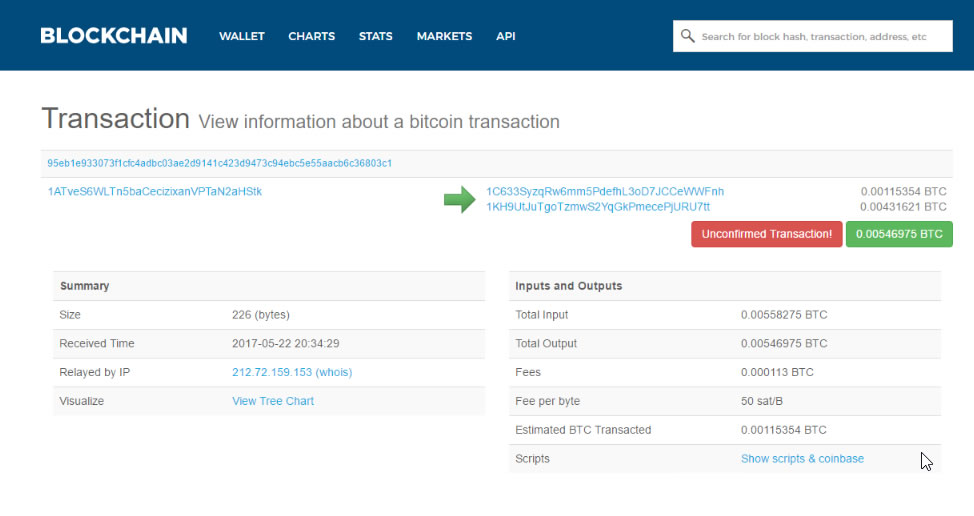Open output address 1KH9UtJuTgoTzmwS2...

598,207
